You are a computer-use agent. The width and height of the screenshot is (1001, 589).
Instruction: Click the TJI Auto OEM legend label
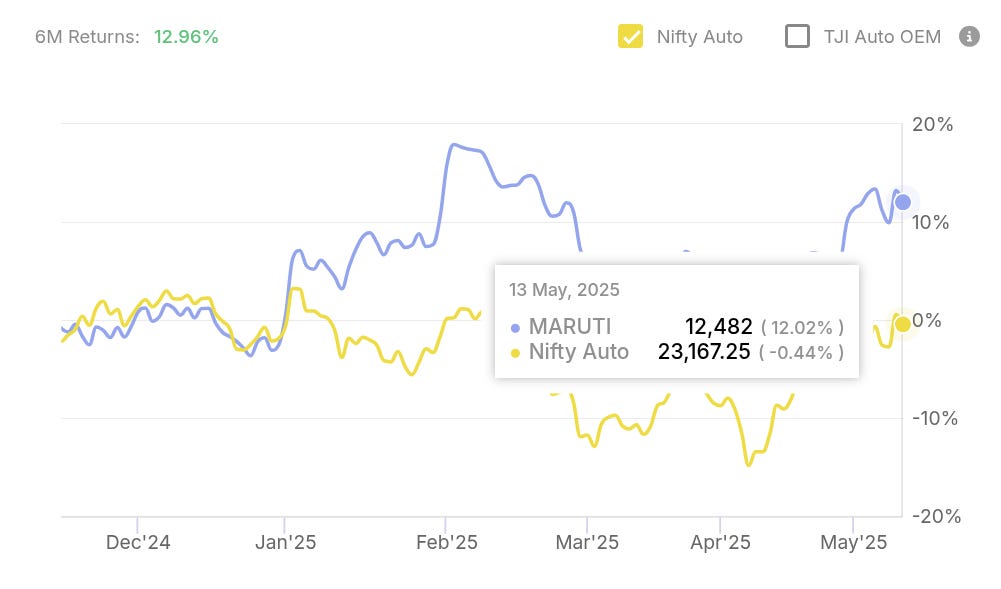coord(882,37)
